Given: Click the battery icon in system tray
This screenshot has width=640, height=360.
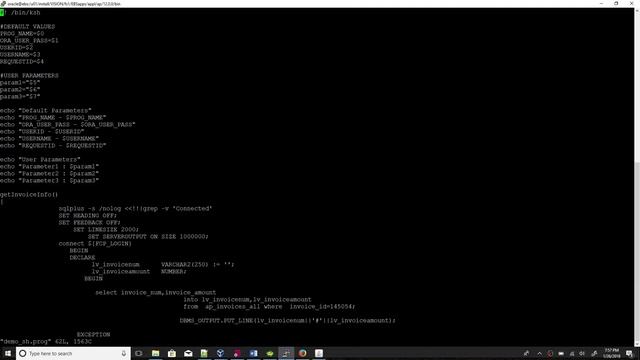Looking at the screenshot, I should (561, 353).
